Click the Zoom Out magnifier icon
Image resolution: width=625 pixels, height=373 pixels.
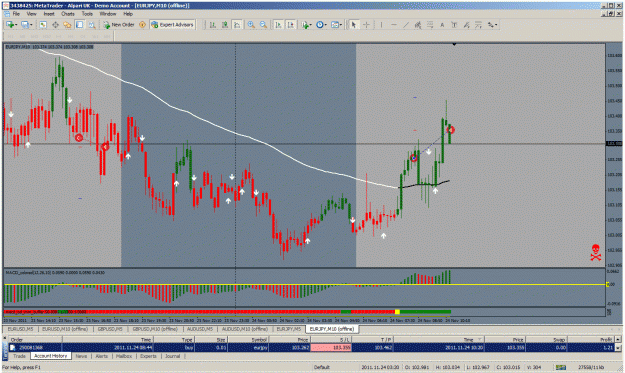point(263,25)
